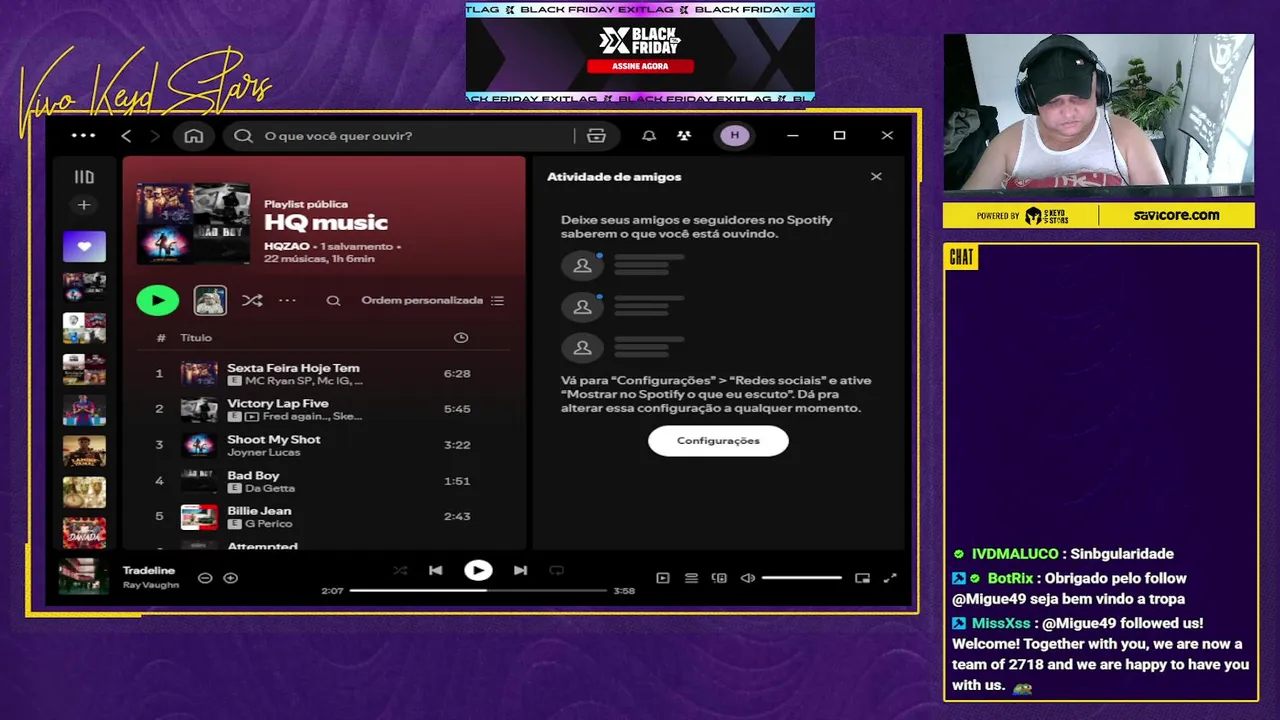Open artist link 'Joyner Lucas'
This screenshot has height=720, width=1280.
[x=263, y=452]
